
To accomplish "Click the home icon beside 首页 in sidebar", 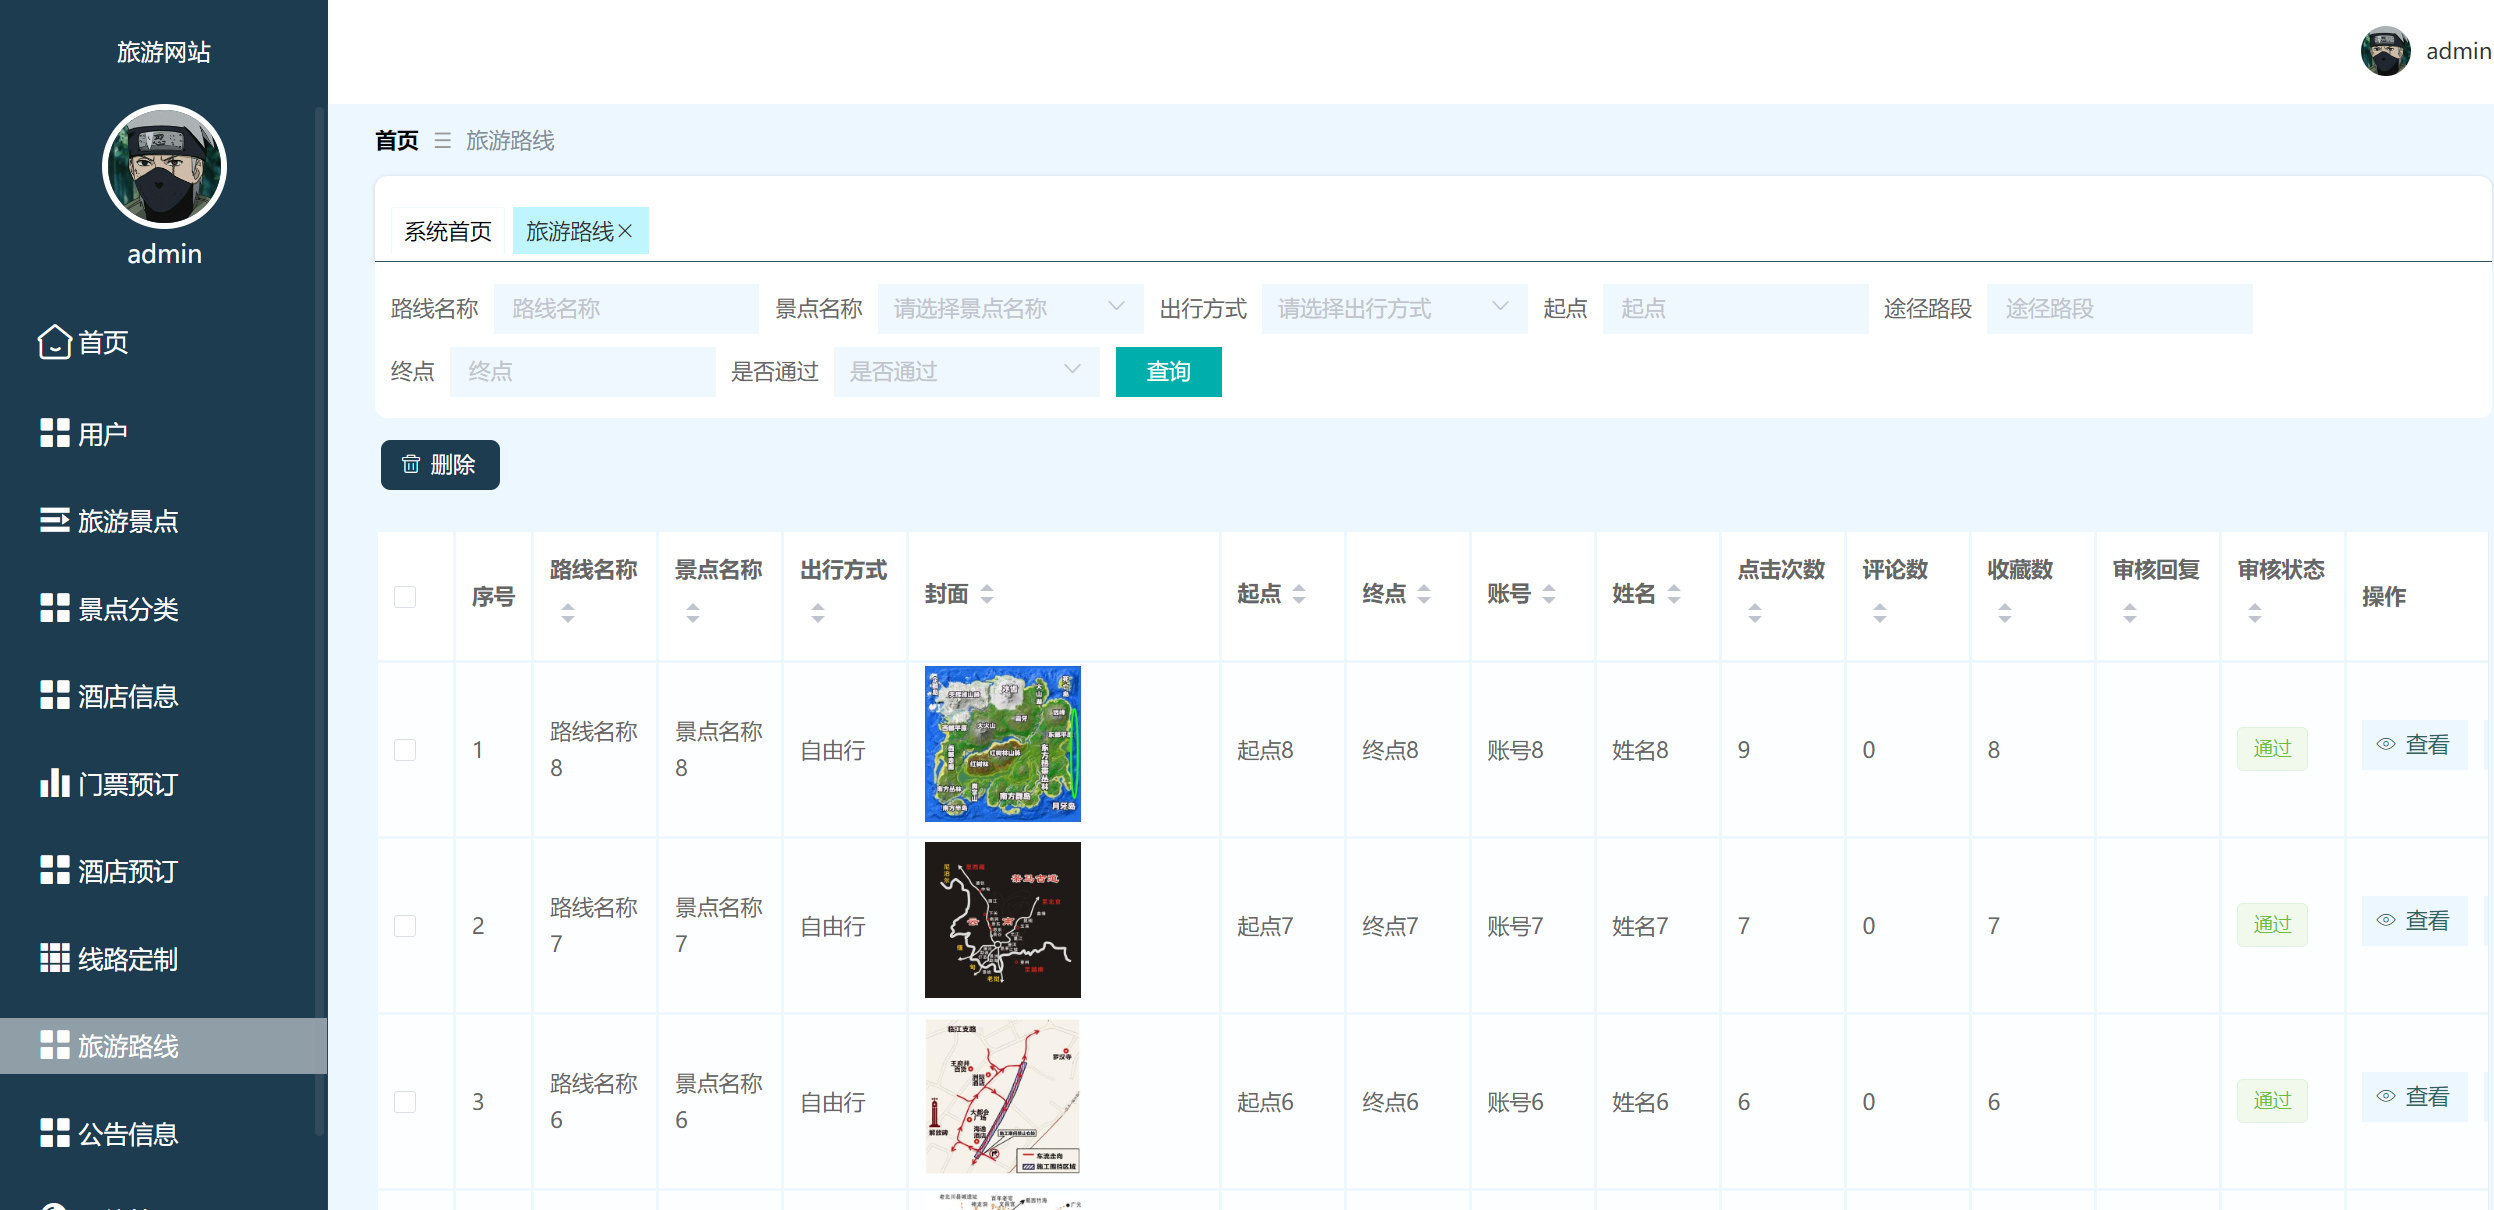I will [54, 342].
